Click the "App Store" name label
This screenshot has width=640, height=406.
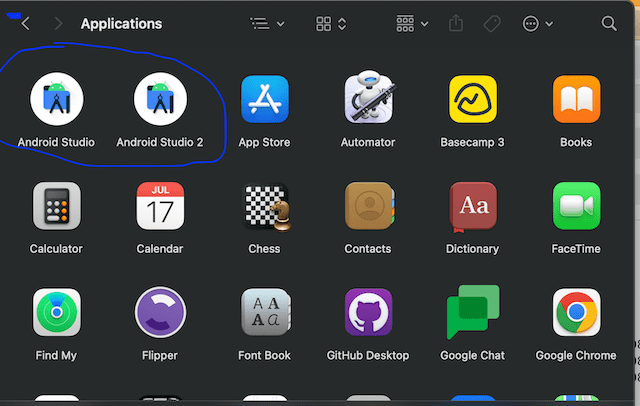coord(264,142)
